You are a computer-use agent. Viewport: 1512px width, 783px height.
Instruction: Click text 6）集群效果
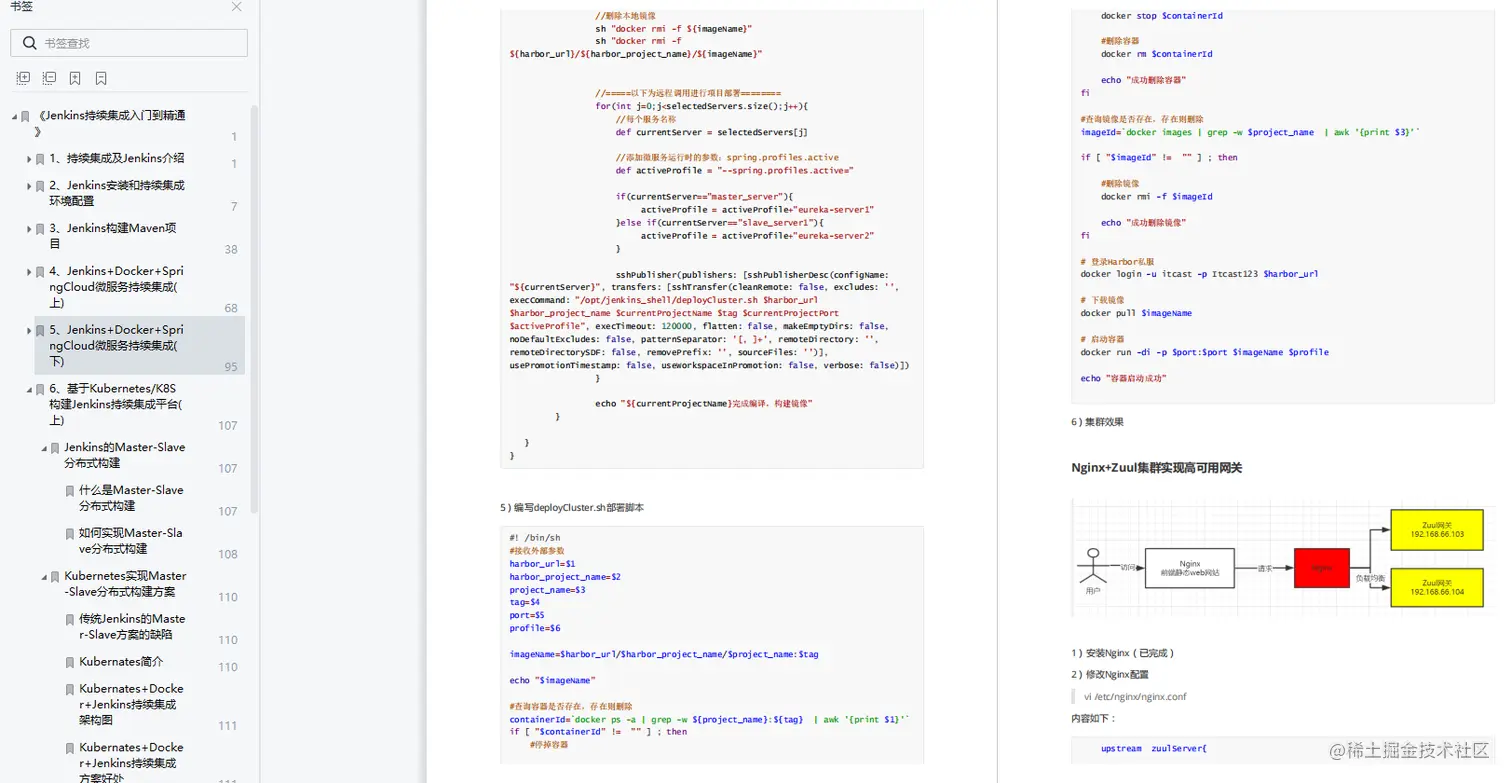point(1097,422)
